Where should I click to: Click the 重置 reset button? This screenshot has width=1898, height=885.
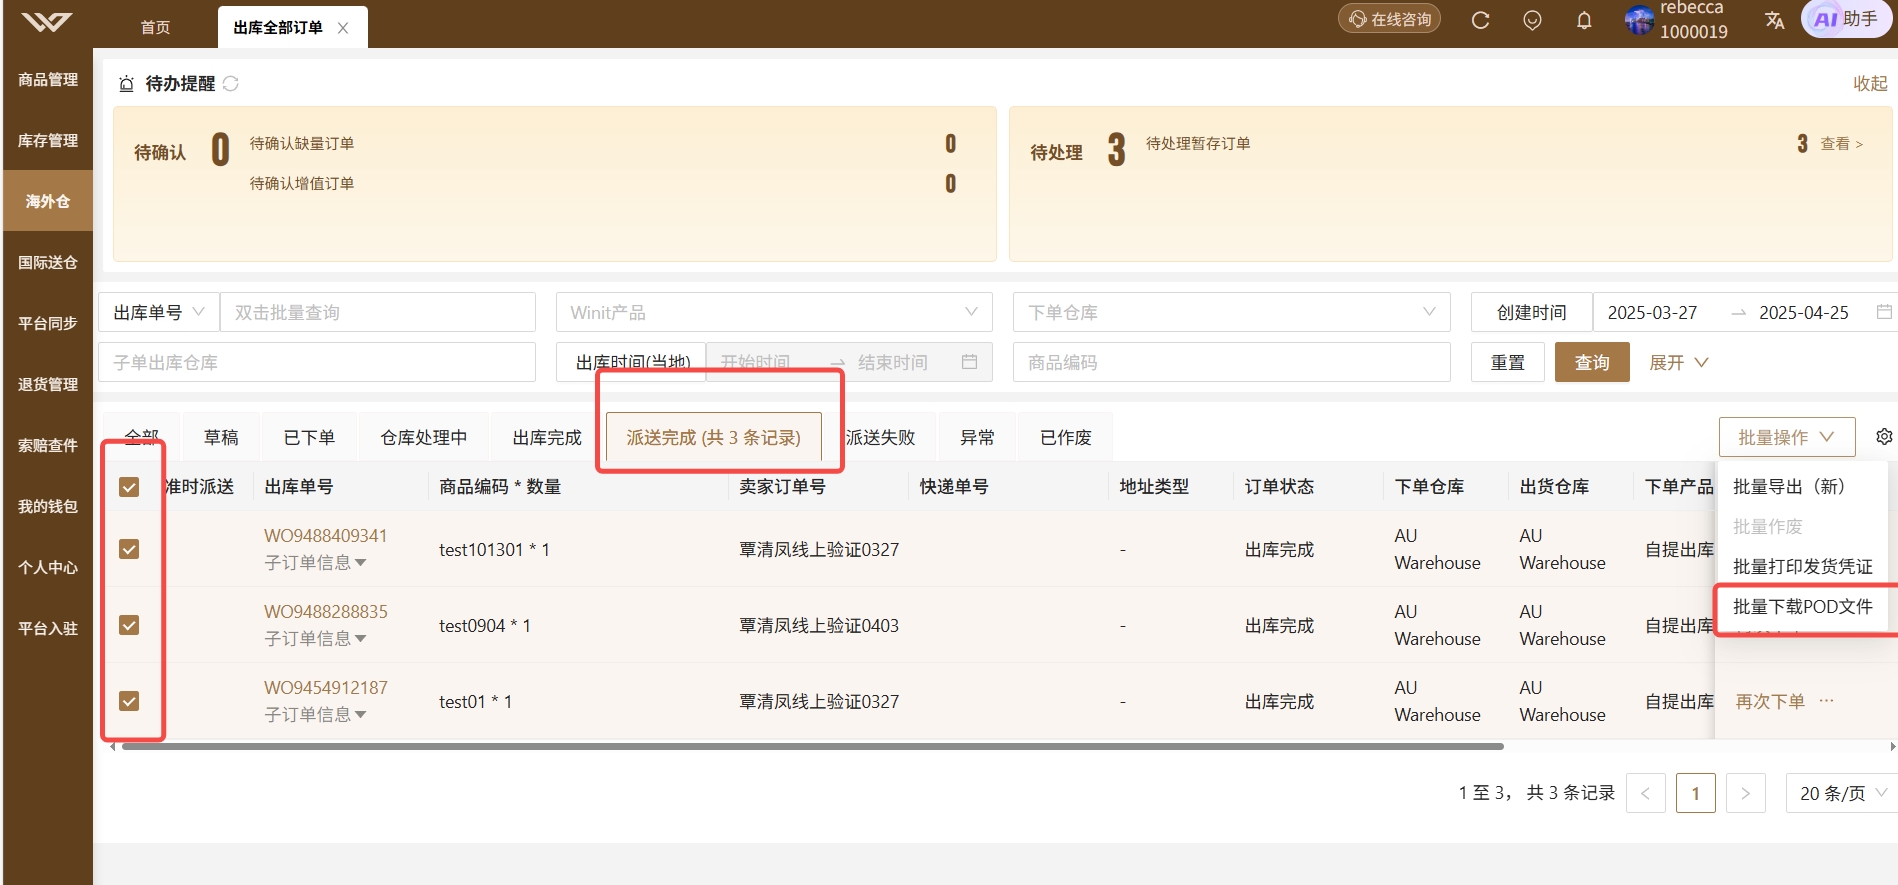pos(1508,362)
